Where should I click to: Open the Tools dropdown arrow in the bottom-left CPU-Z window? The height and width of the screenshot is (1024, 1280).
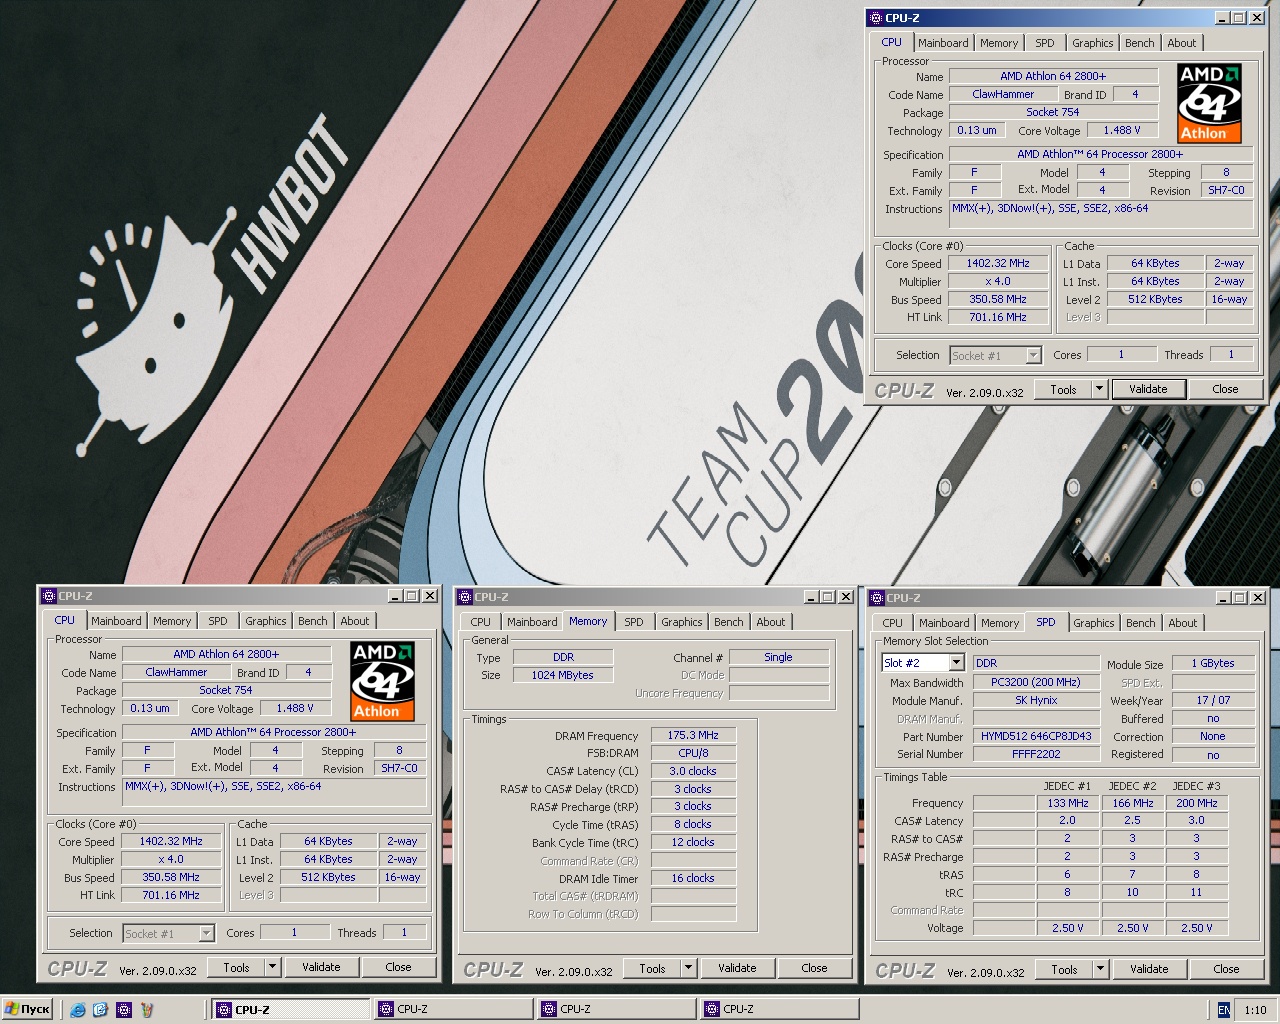272,967
